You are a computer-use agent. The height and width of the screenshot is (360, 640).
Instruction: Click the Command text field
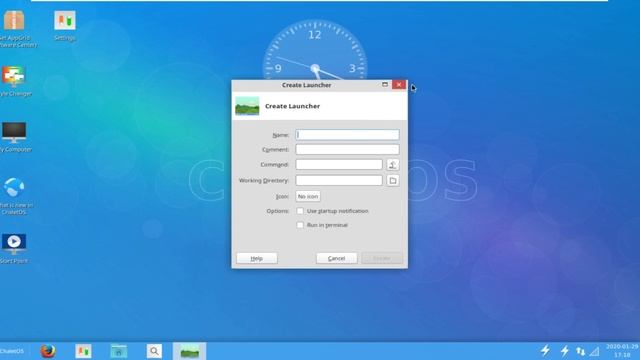click(x=339, y=164)
